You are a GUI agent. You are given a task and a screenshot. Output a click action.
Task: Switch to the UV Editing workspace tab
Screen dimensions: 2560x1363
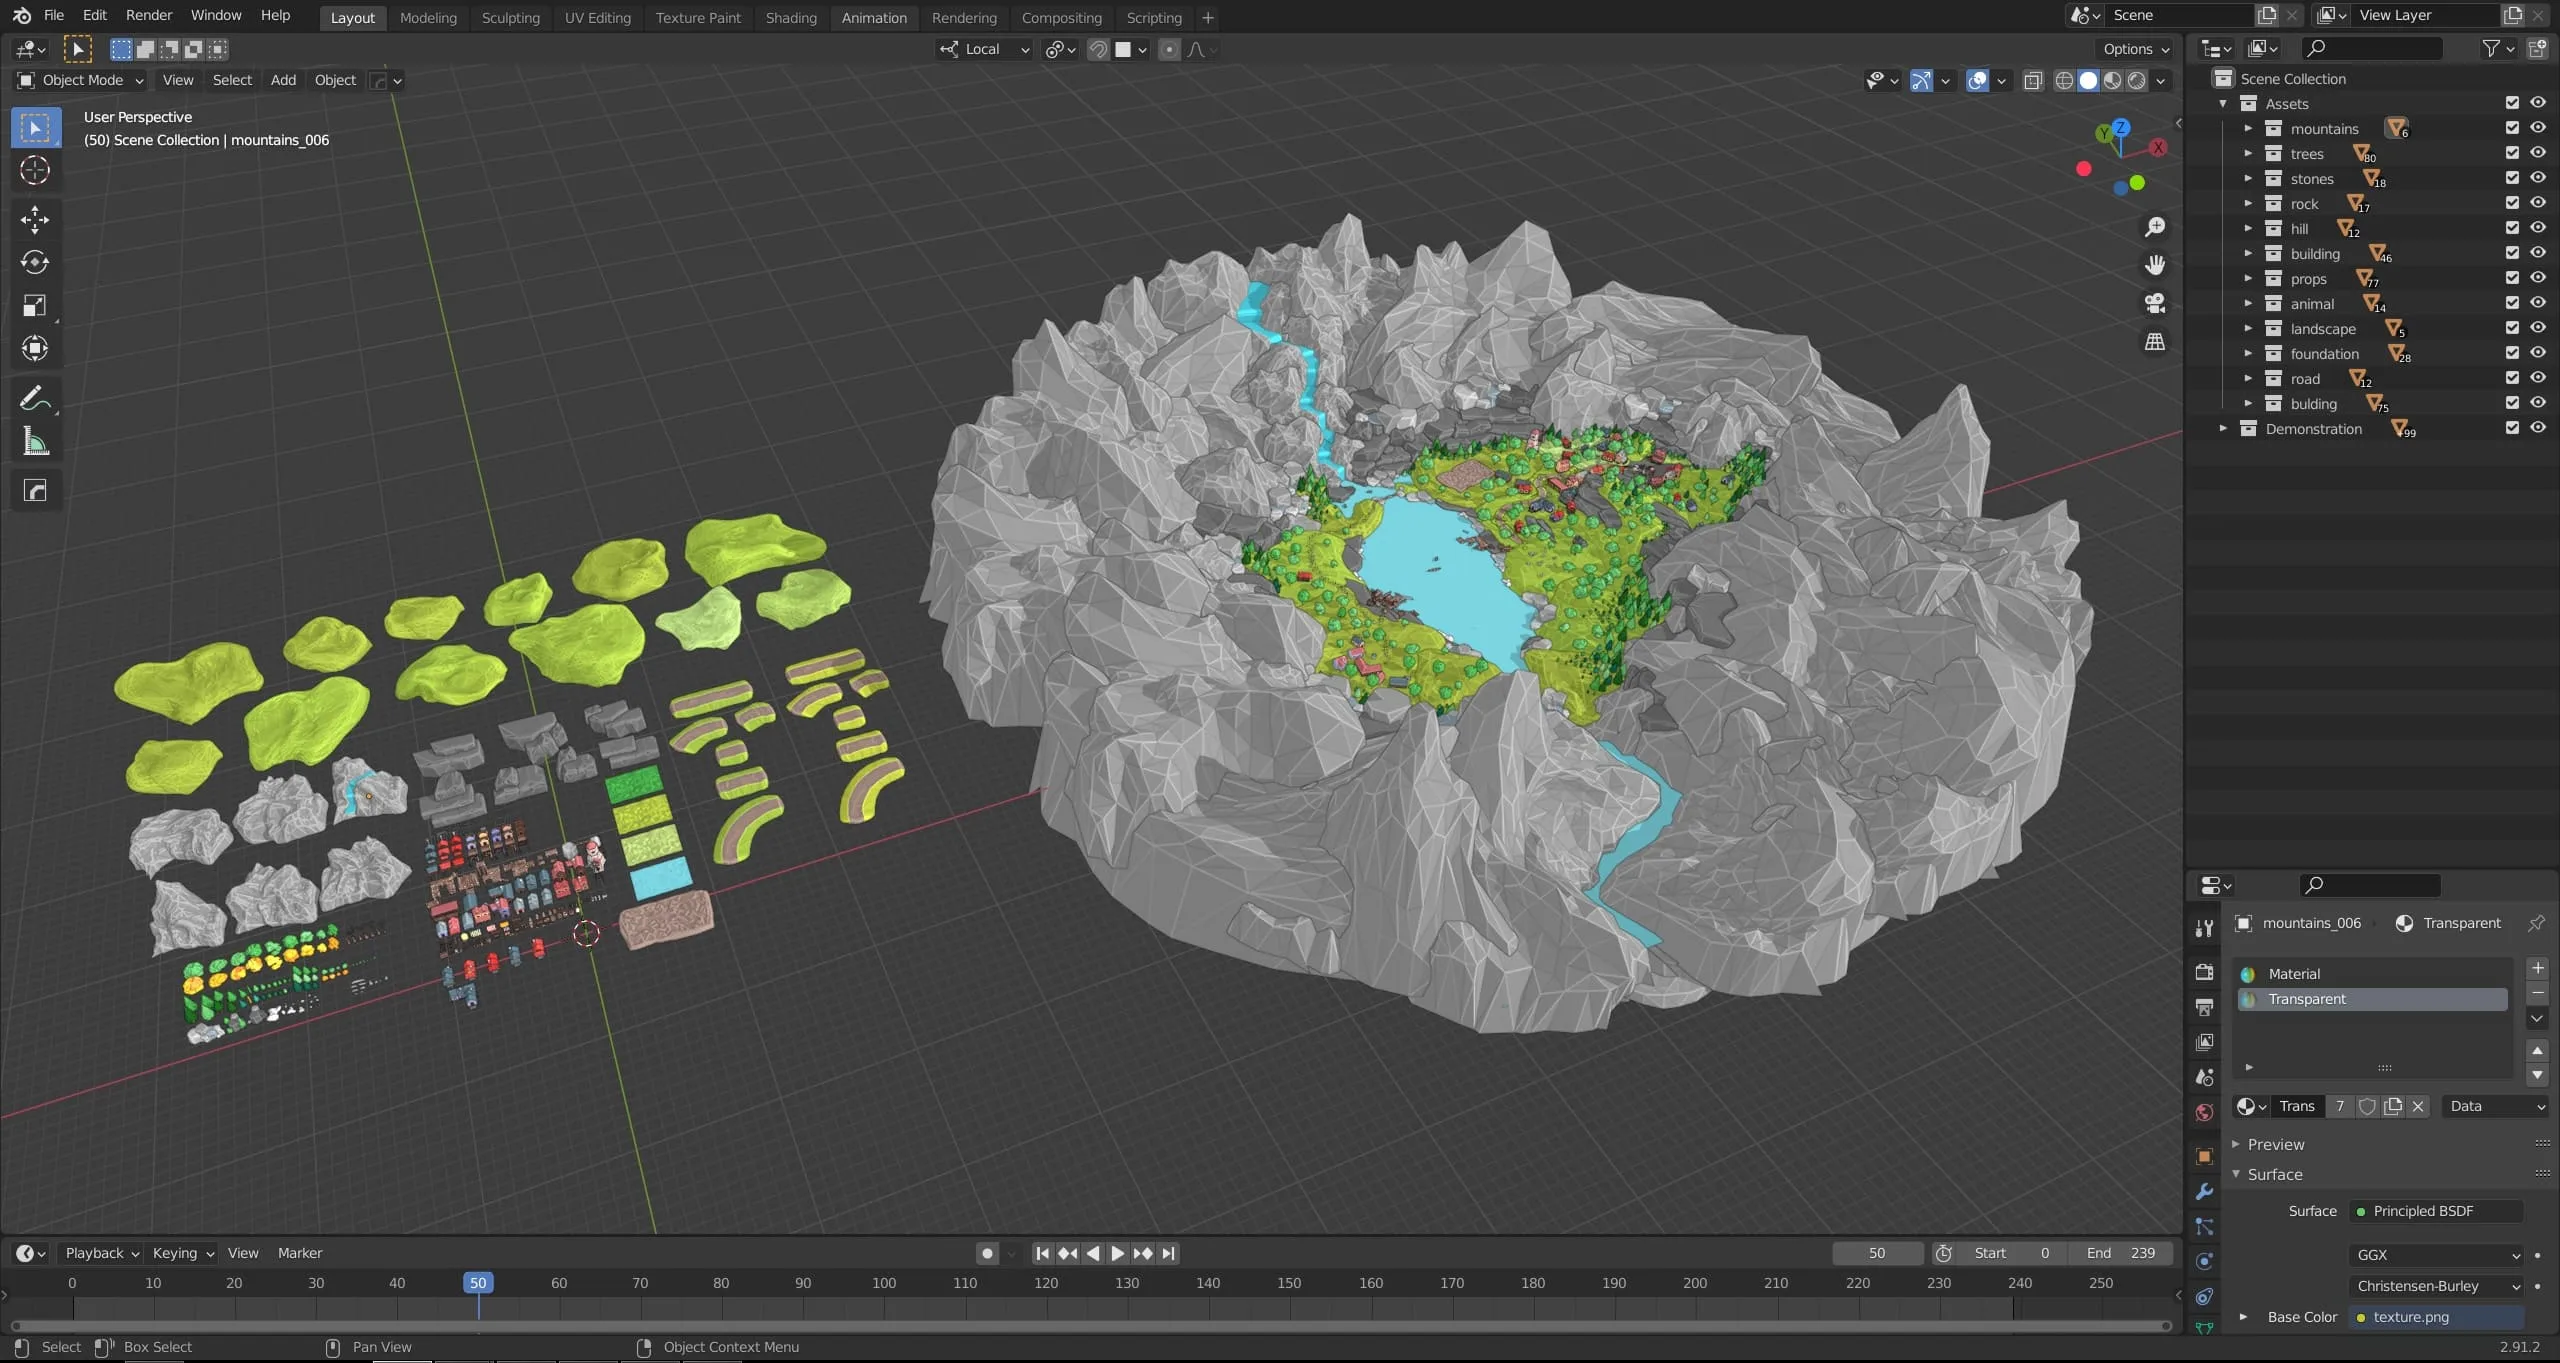597,17
